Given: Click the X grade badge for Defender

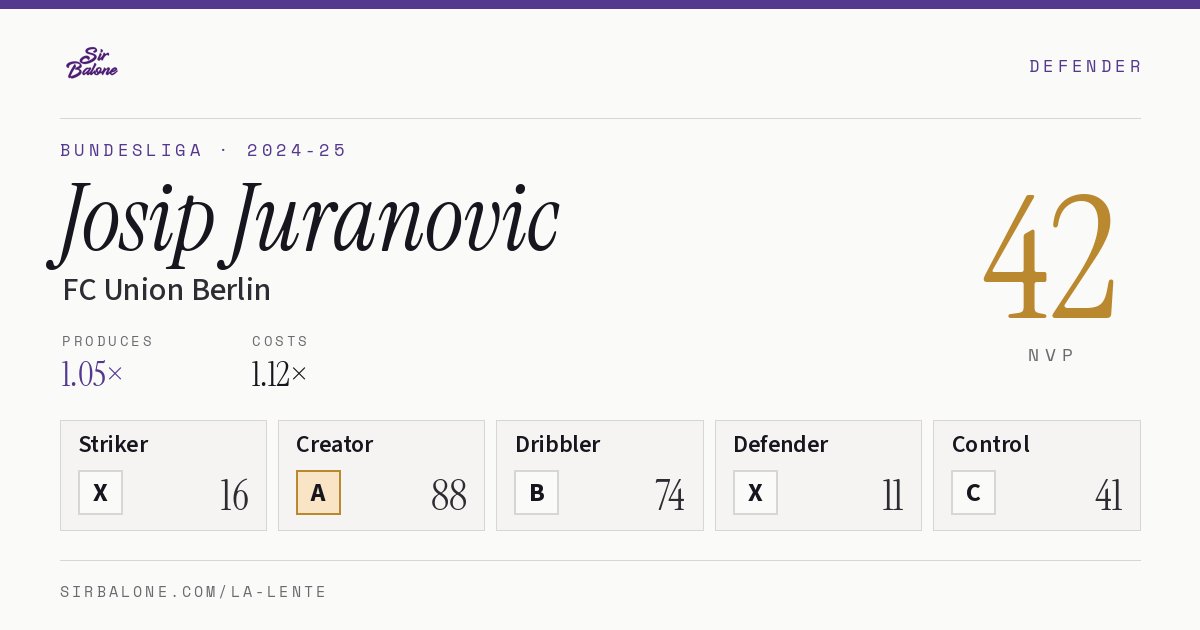Looking at the screenshot, I should tap(755, 492).
